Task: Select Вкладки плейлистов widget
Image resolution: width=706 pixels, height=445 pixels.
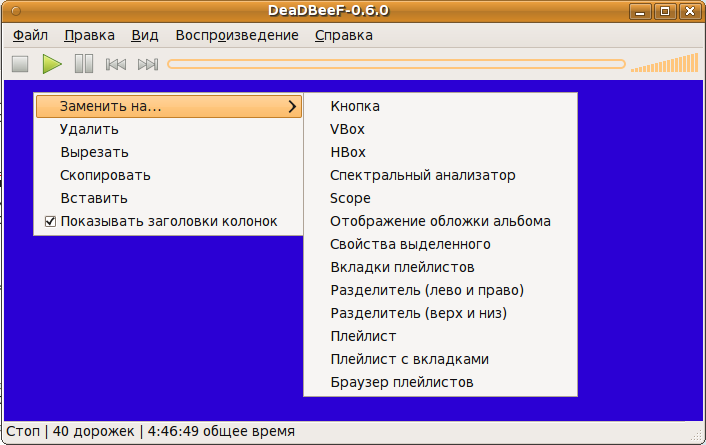Action: click(440, 267)
